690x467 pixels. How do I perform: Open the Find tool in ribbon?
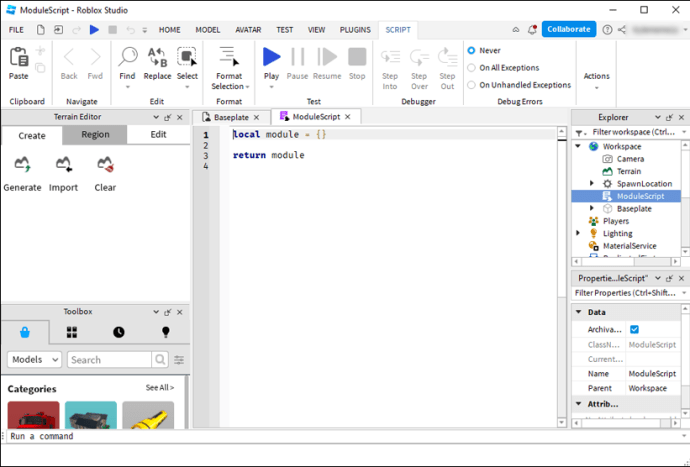[127, 59]
